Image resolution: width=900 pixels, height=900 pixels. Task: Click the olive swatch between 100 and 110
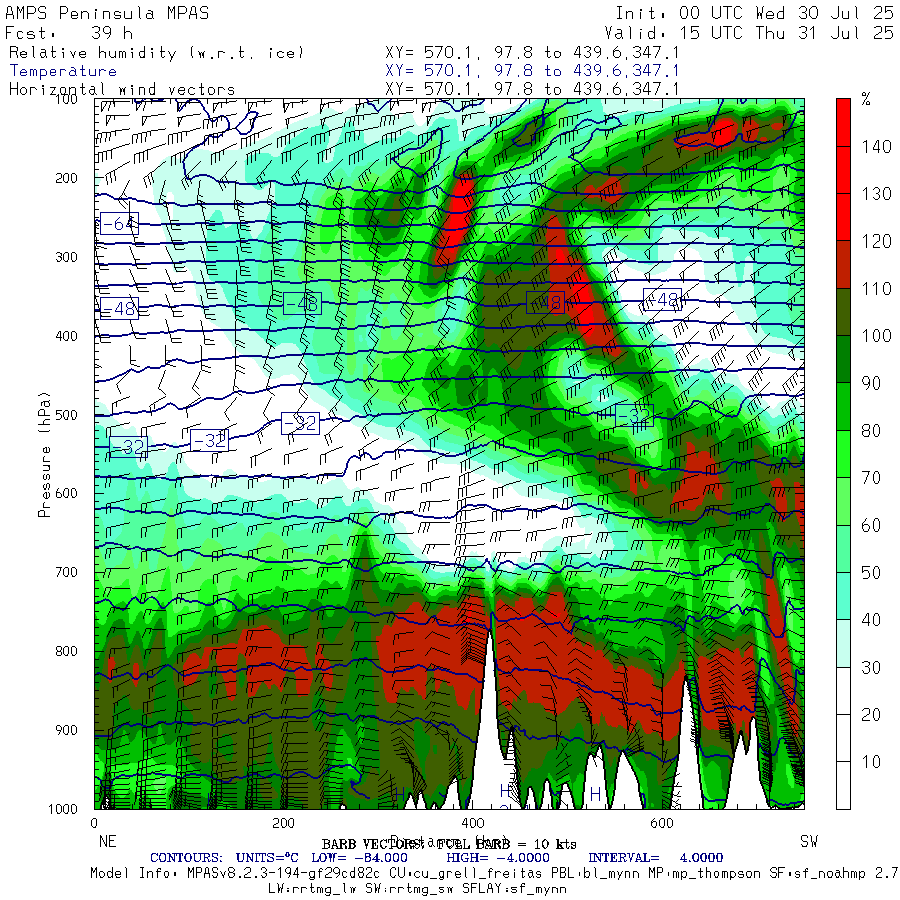pyautogui.click(x=843, y=312)
